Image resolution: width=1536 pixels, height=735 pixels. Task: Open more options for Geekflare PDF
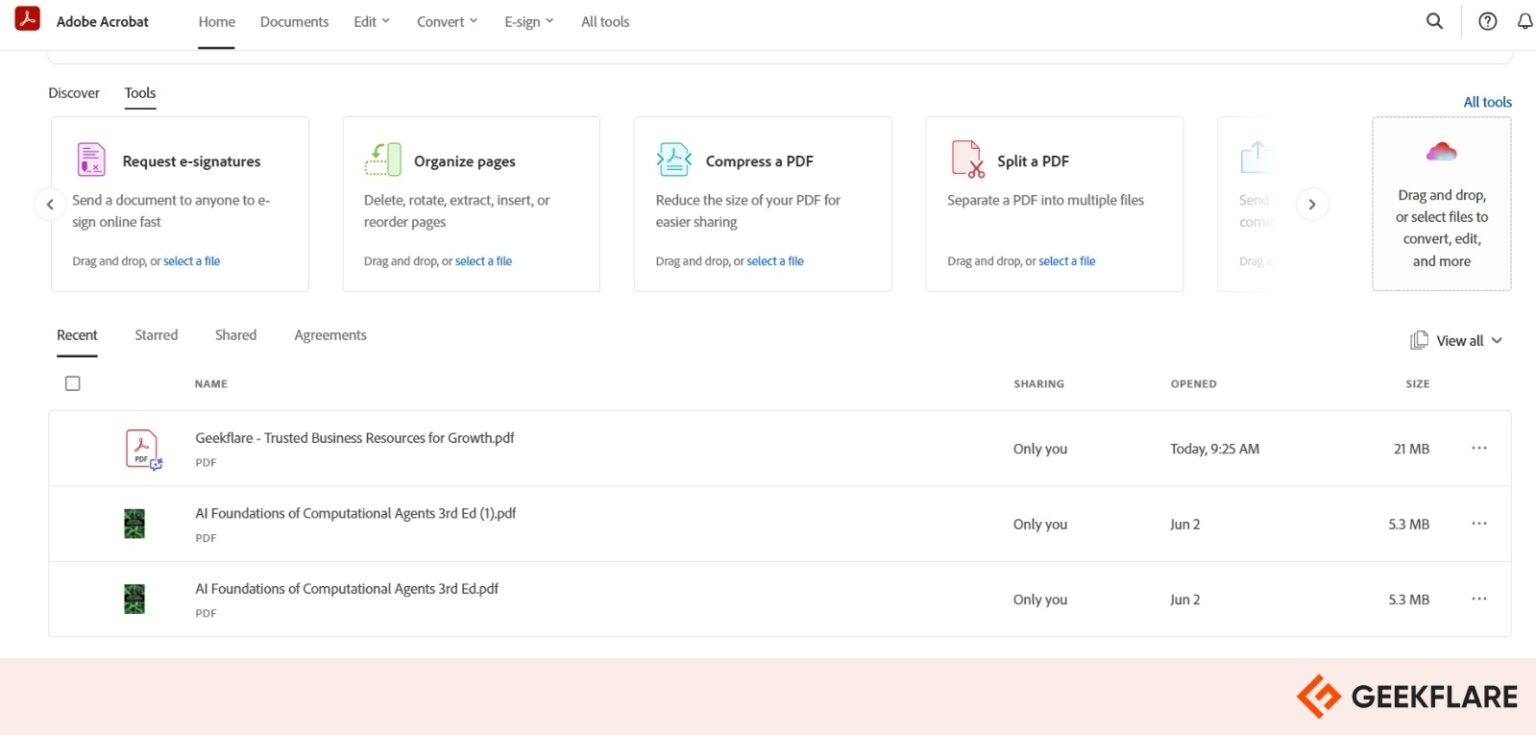1479,448
